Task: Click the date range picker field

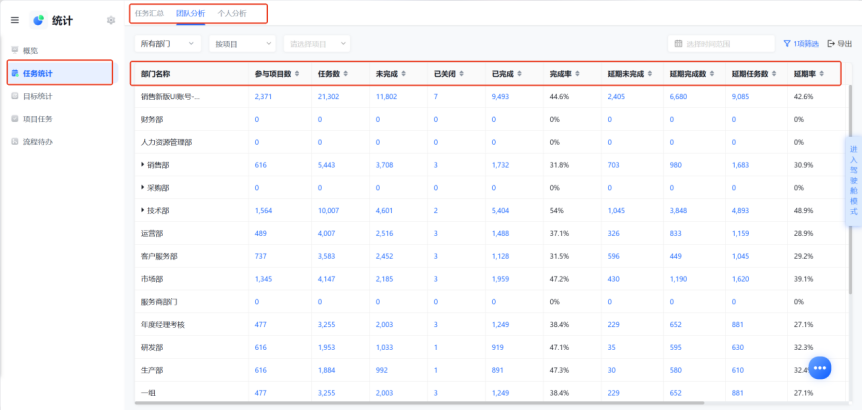Action: tap(721, 43)
